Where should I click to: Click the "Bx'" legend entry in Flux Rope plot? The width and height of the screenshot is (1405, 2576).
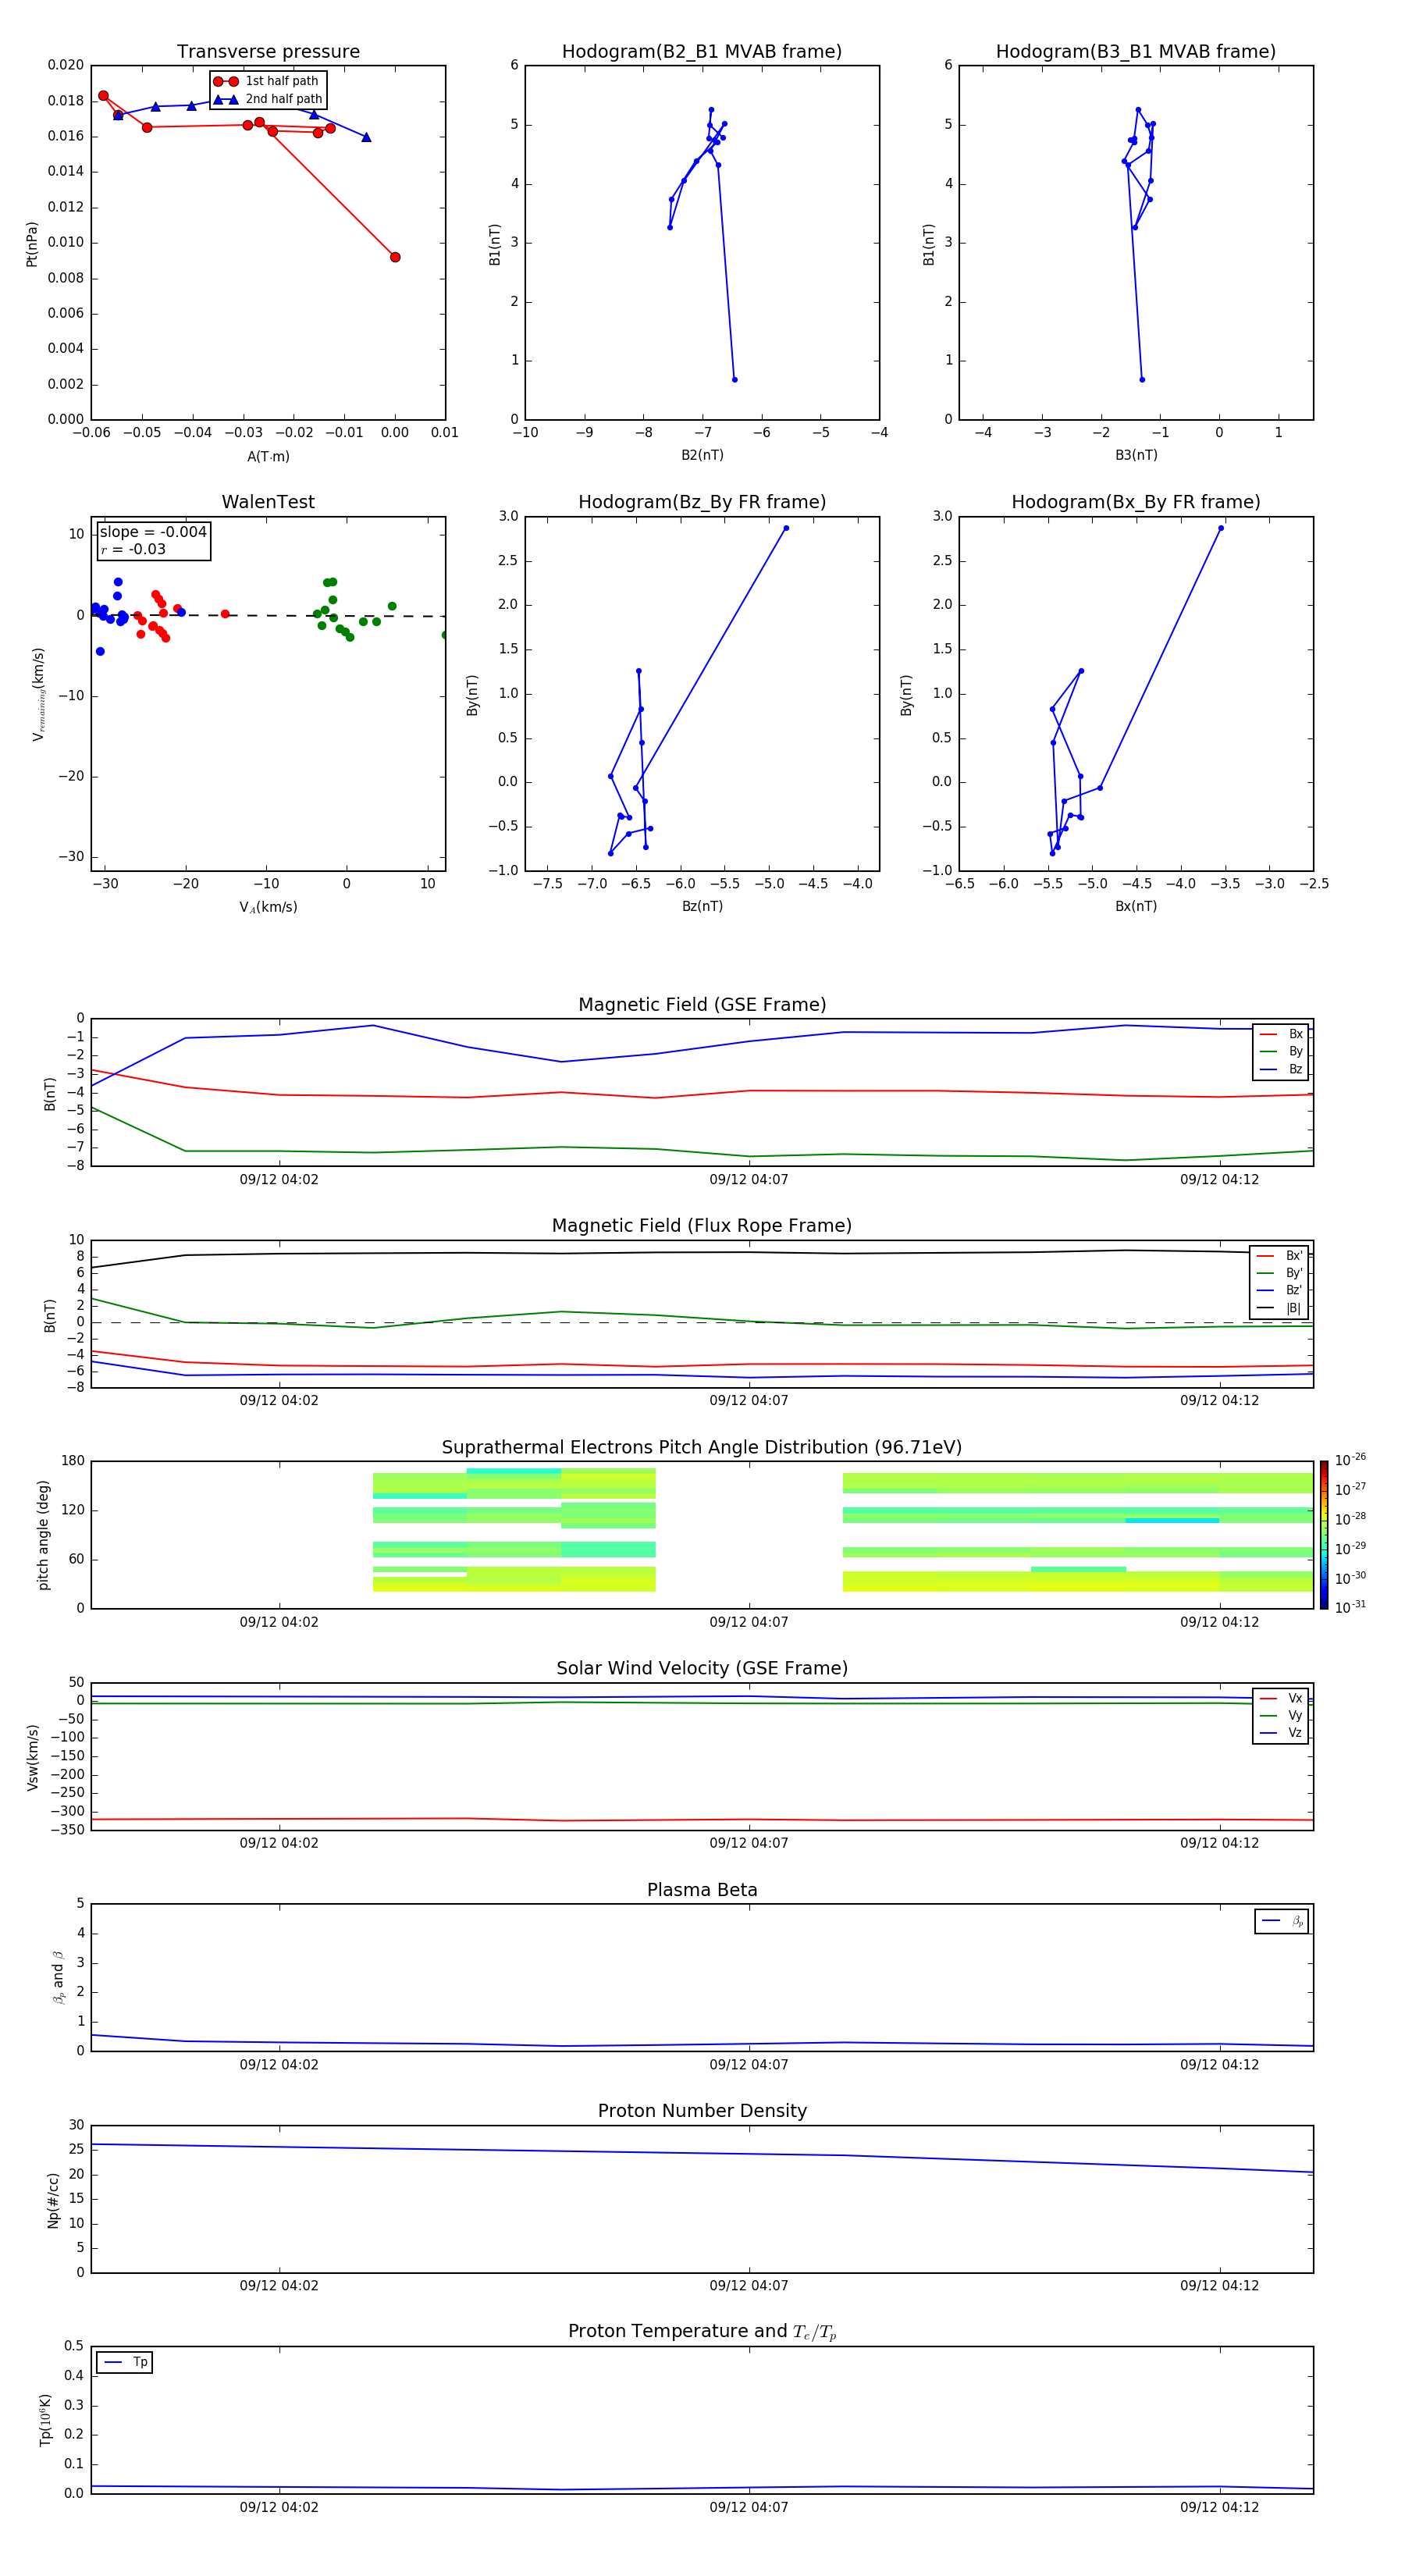click(x=1279, y=1256)
